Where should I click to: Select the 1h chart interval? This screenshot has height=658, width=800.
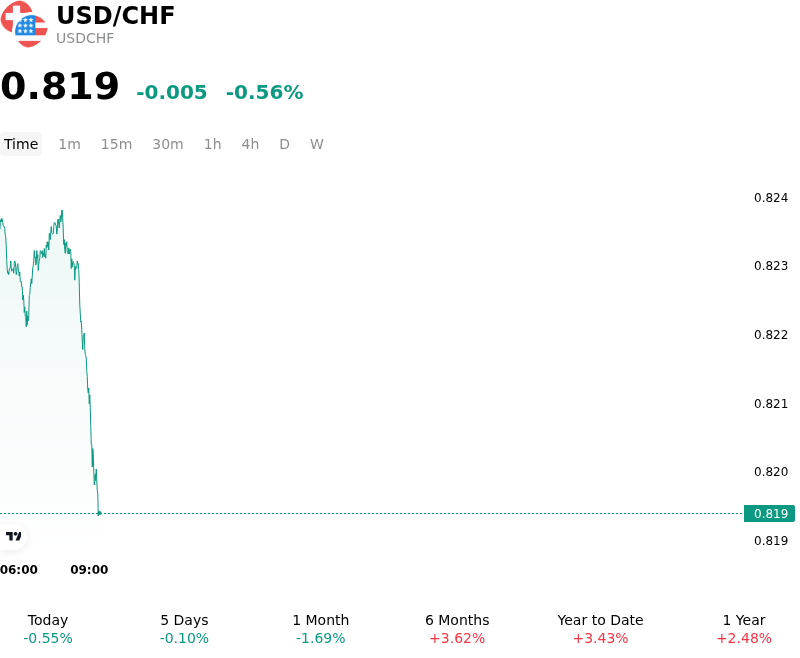pos(213,144)
